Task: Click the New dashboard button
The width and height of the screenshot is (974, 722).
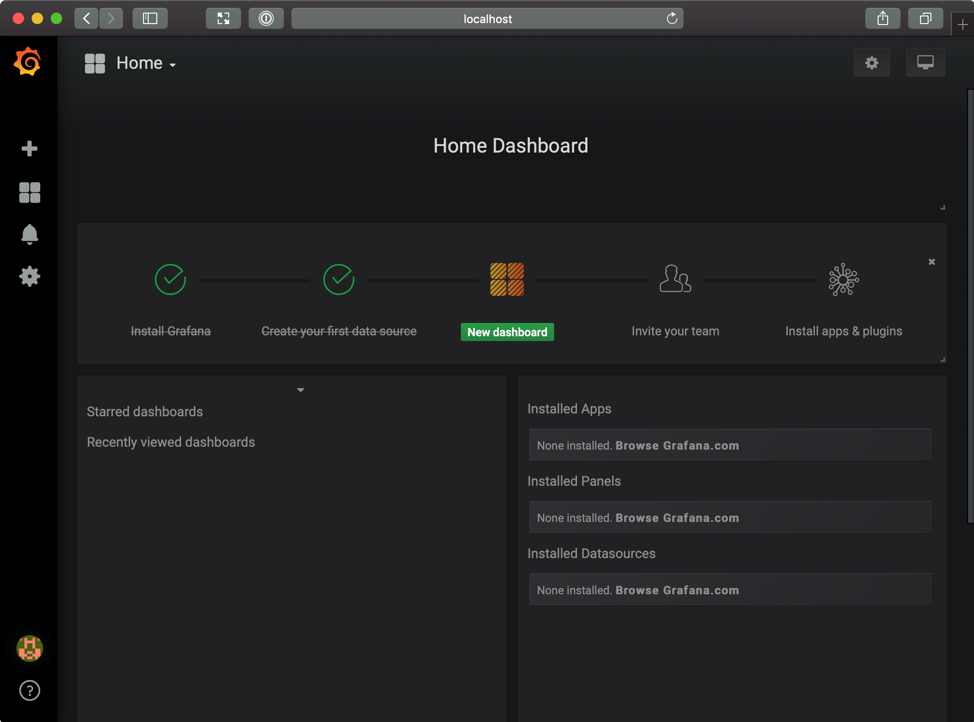Action: click(x=507, y=332)
